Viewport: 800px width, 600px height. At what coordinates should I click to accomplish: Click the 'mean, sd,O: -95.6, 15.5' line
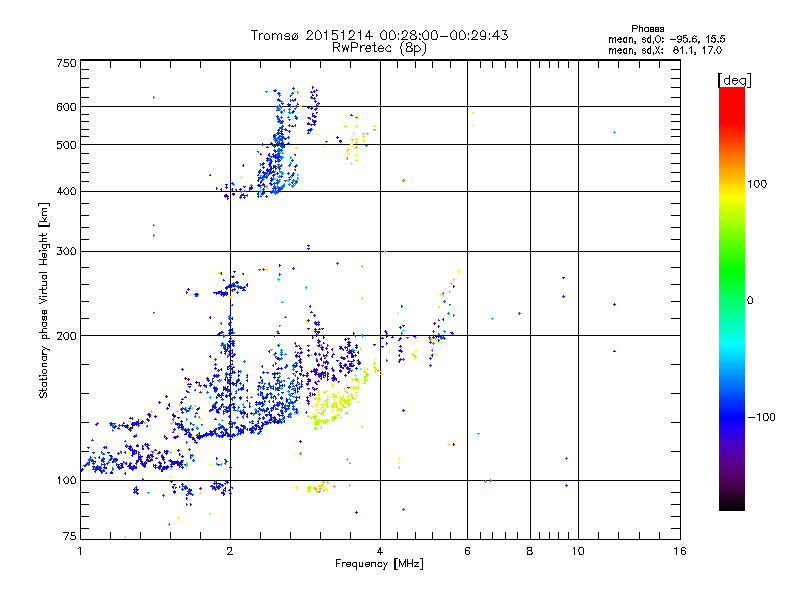pyautogui.click(x=666, y=39)
